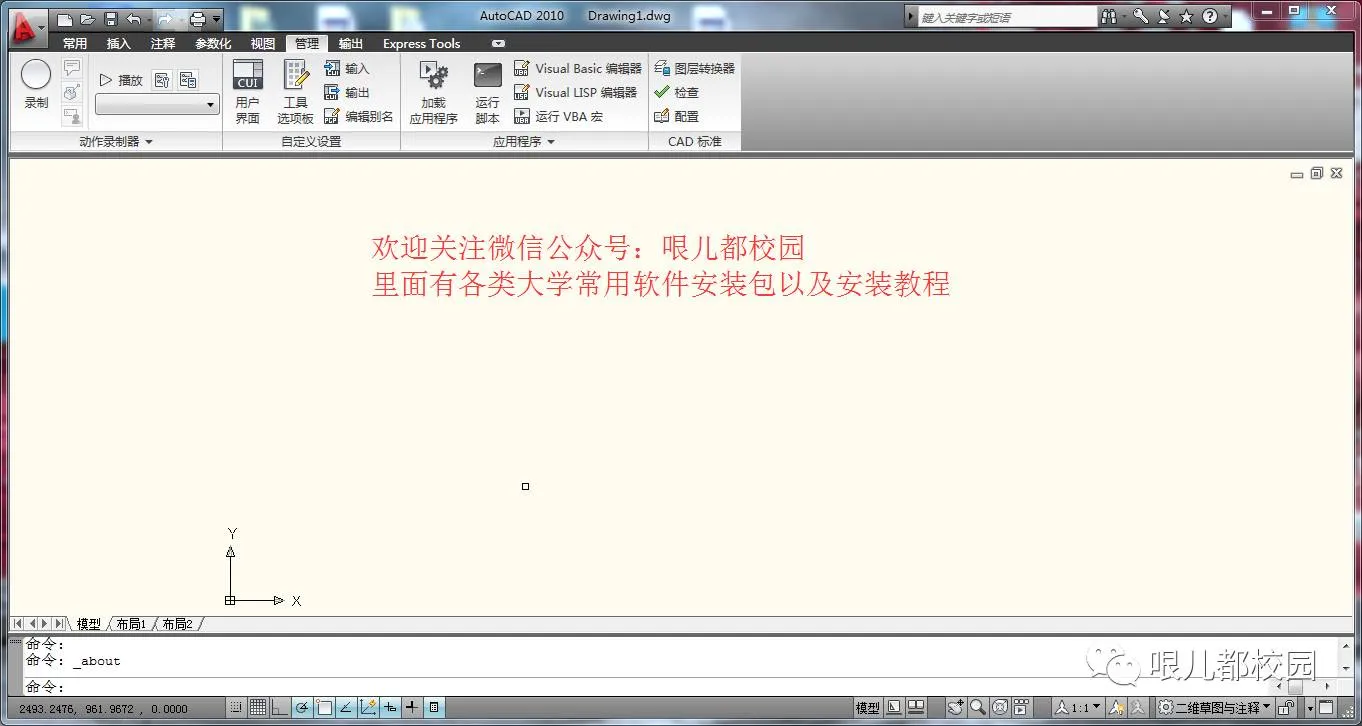Open CAD standards 配置
The width and height of the screenshot is (1362, 726).
[677, 116]
